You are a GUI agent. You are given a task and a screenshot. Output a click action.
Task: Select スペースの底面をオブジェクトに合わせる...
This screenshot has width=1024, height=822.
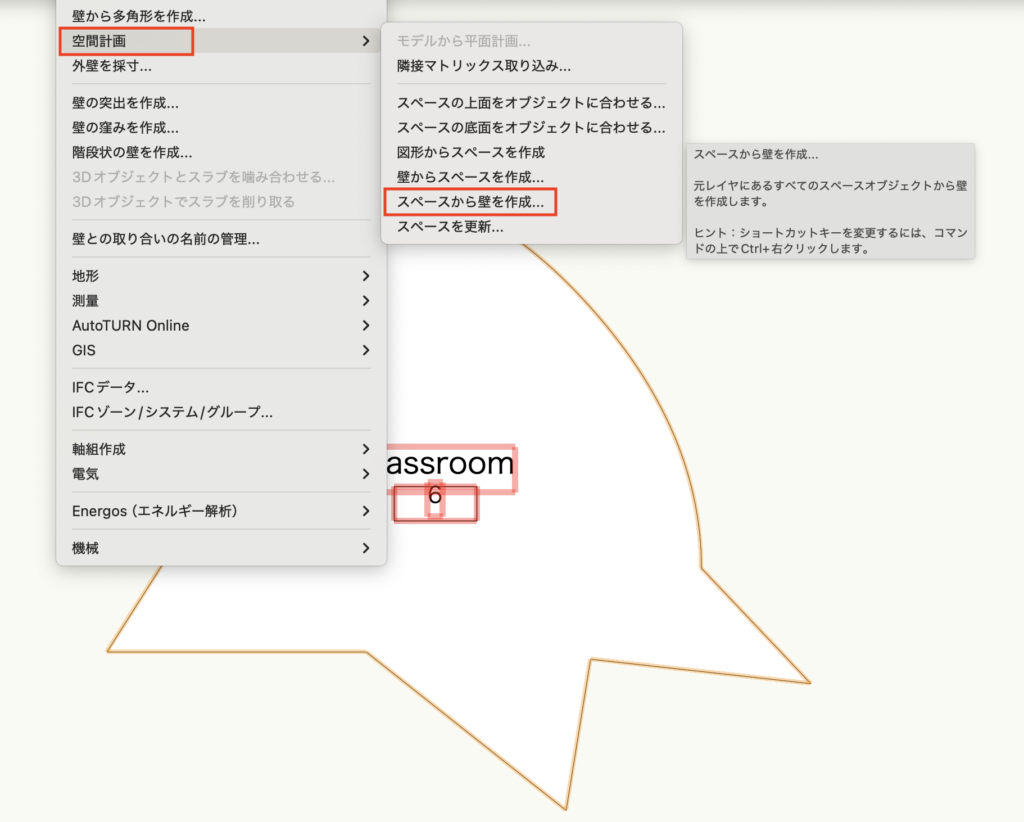pos(530,127)
